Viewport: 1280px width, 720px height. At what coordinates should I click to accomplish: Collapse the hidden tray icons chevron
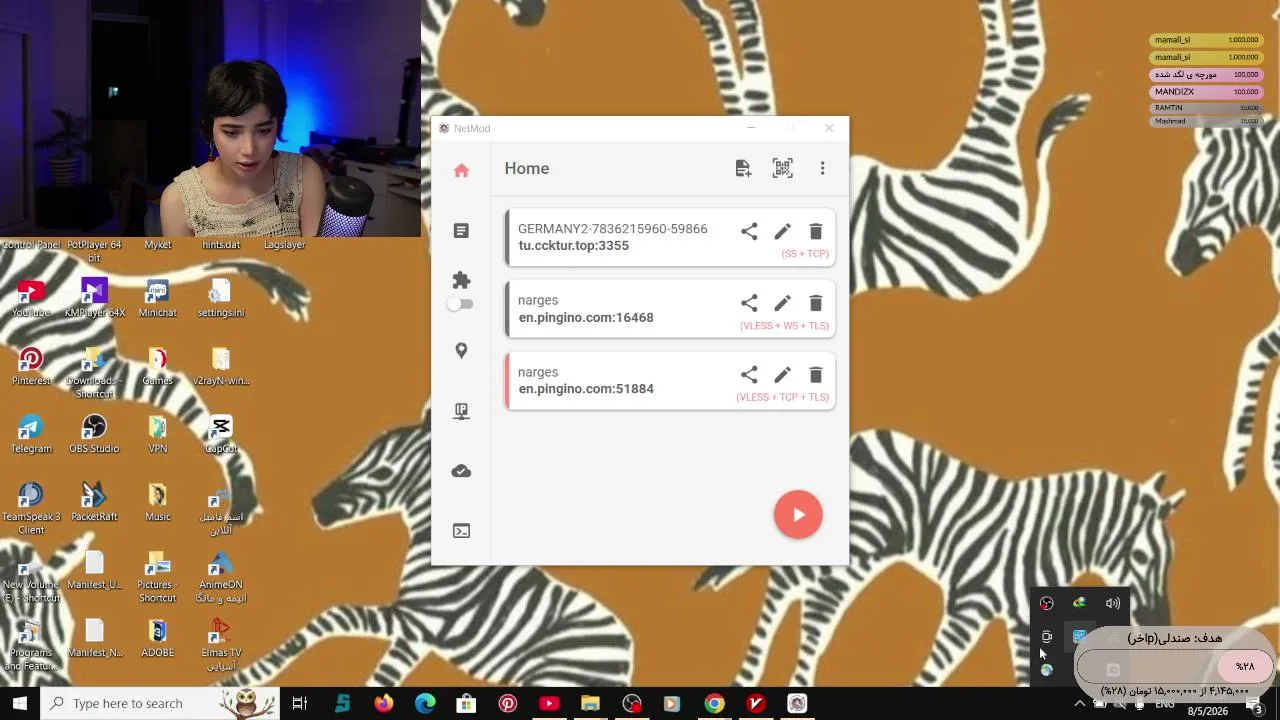point(1080,703)
